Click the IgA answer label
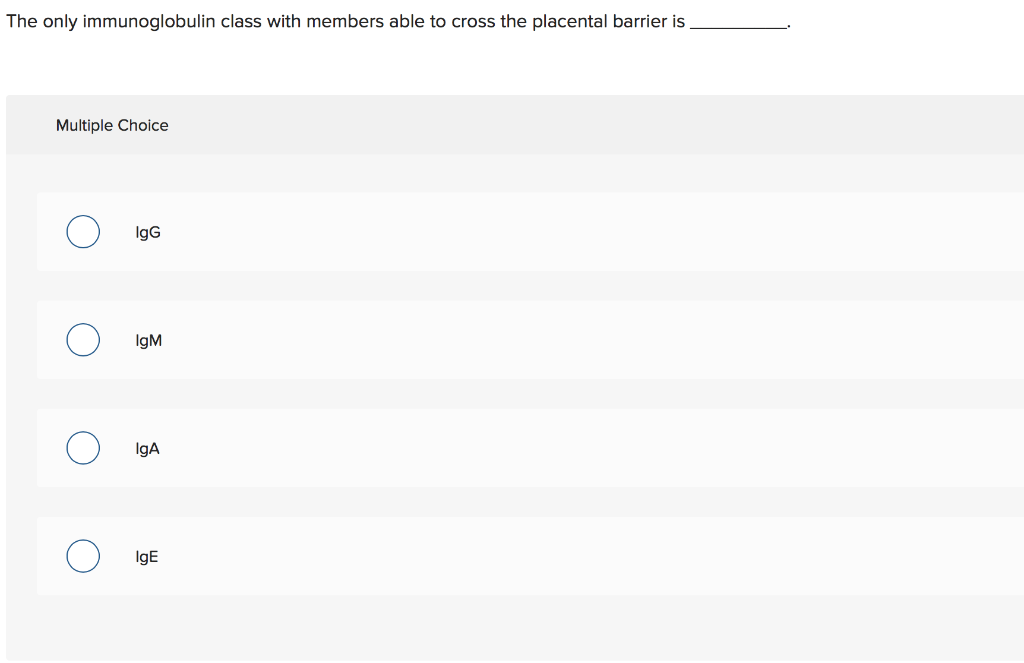The width and height of the screenshot is (1024, 663). pos(146,447)
